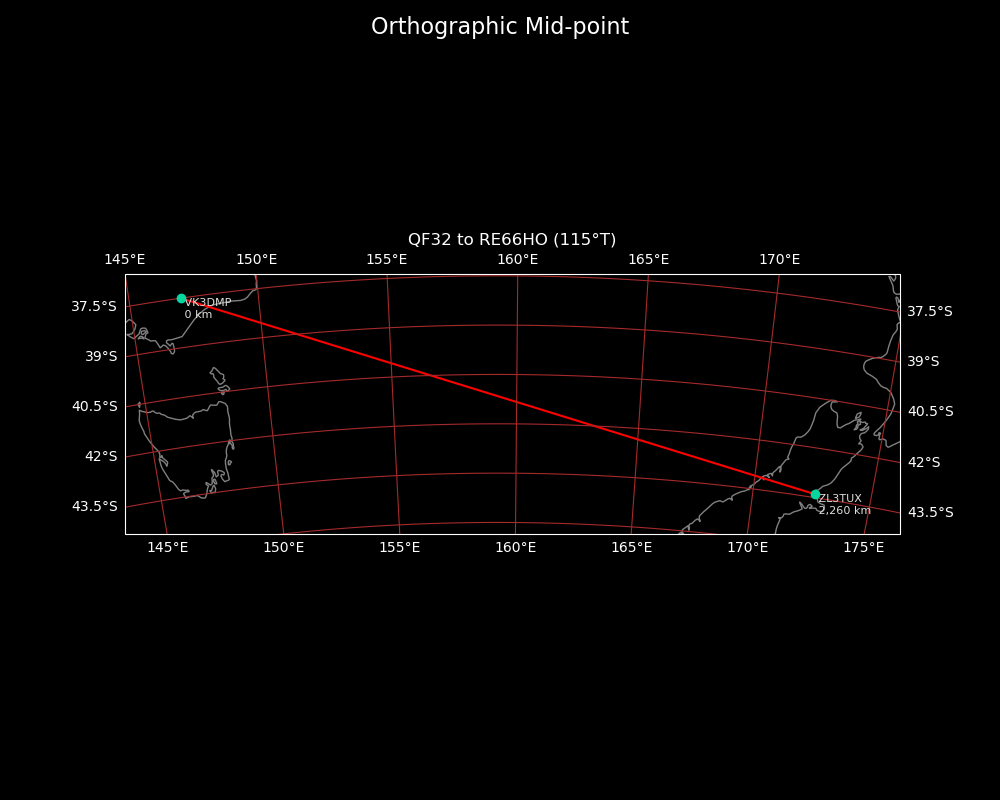Click the 42°S label on left axis
Viewport: 1000px width, 800px height.
(101, 456)
